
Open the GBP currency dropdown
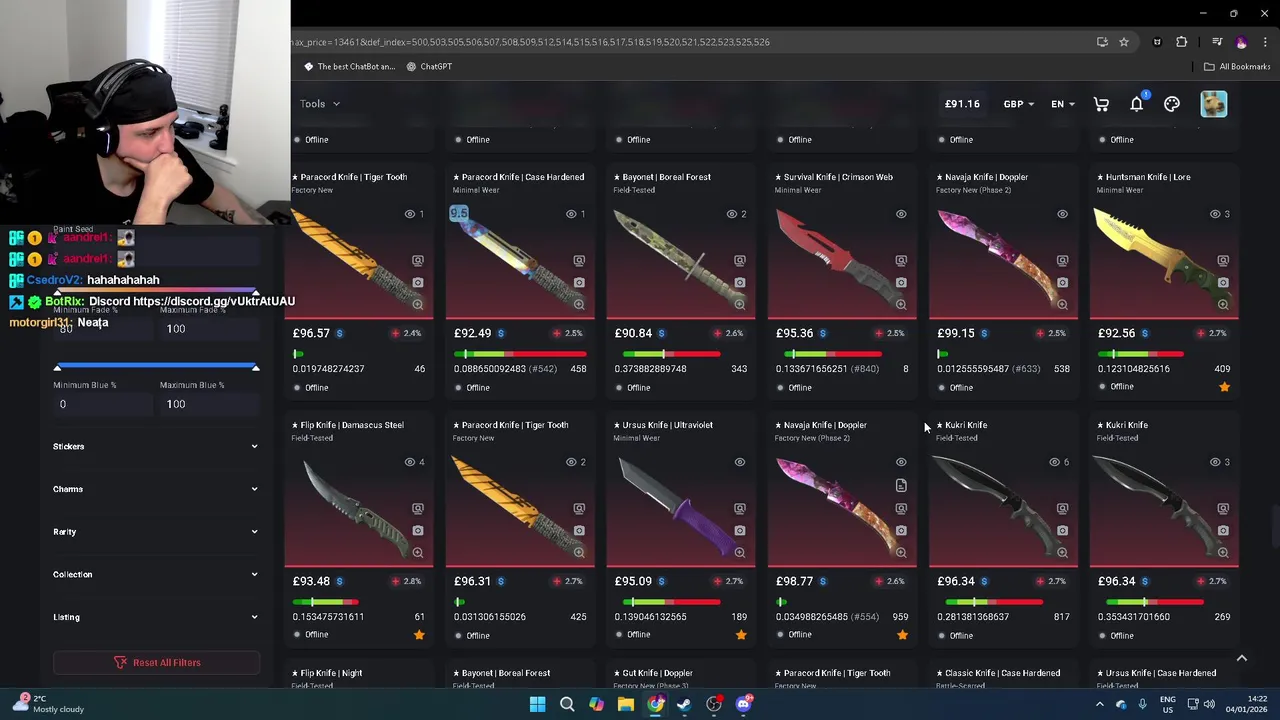1019,104
